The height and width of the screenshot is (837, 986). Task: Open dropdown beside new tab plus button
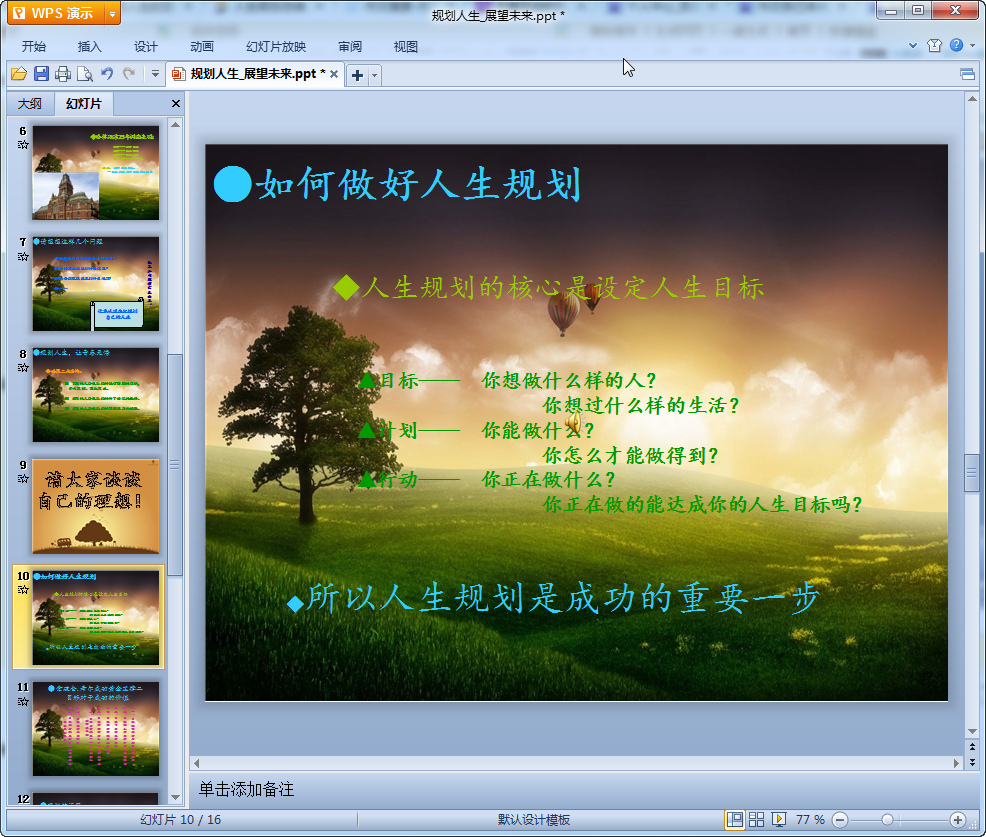pyautogui.click(x=375, y=75)
